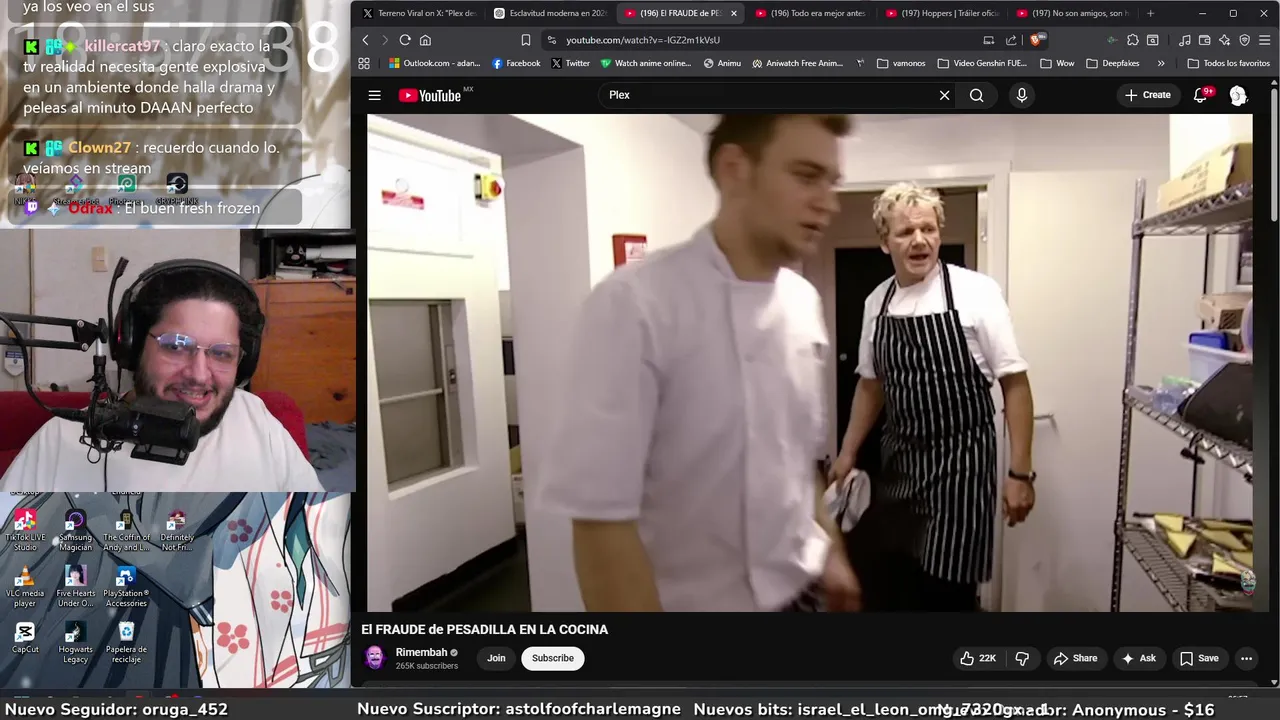Open picture-in-picture icon in address bar
The width and height of the screenshot is (1280, 720).
click(x=988, y=40)
